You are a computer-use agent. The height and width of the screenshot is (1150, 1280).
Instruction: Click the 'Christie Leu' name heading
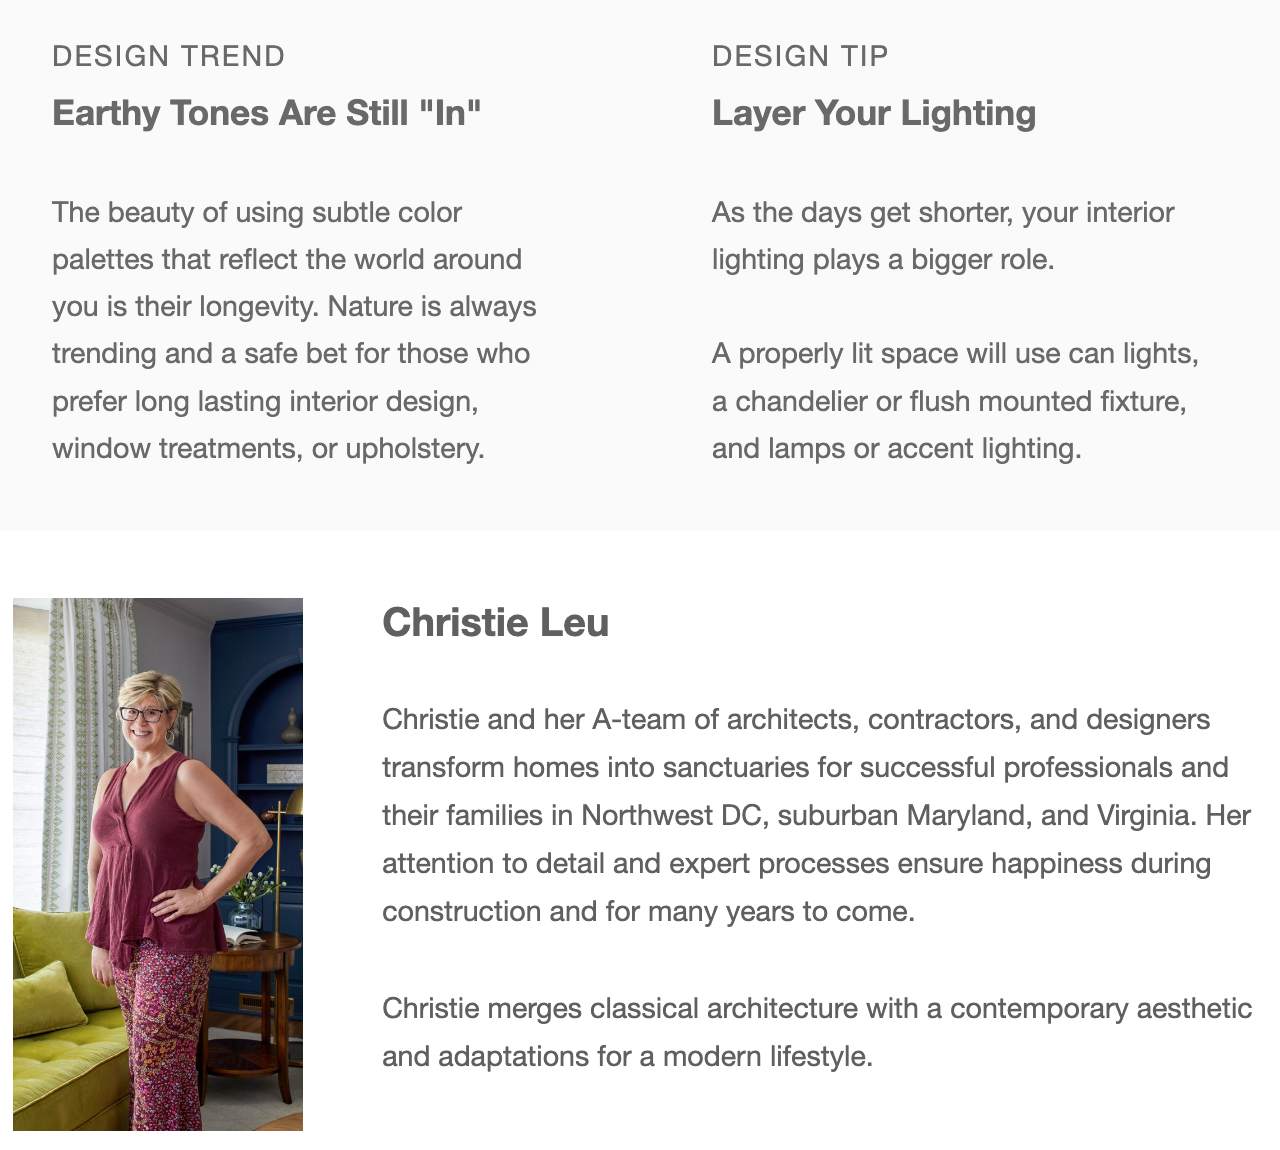point(495,623)
